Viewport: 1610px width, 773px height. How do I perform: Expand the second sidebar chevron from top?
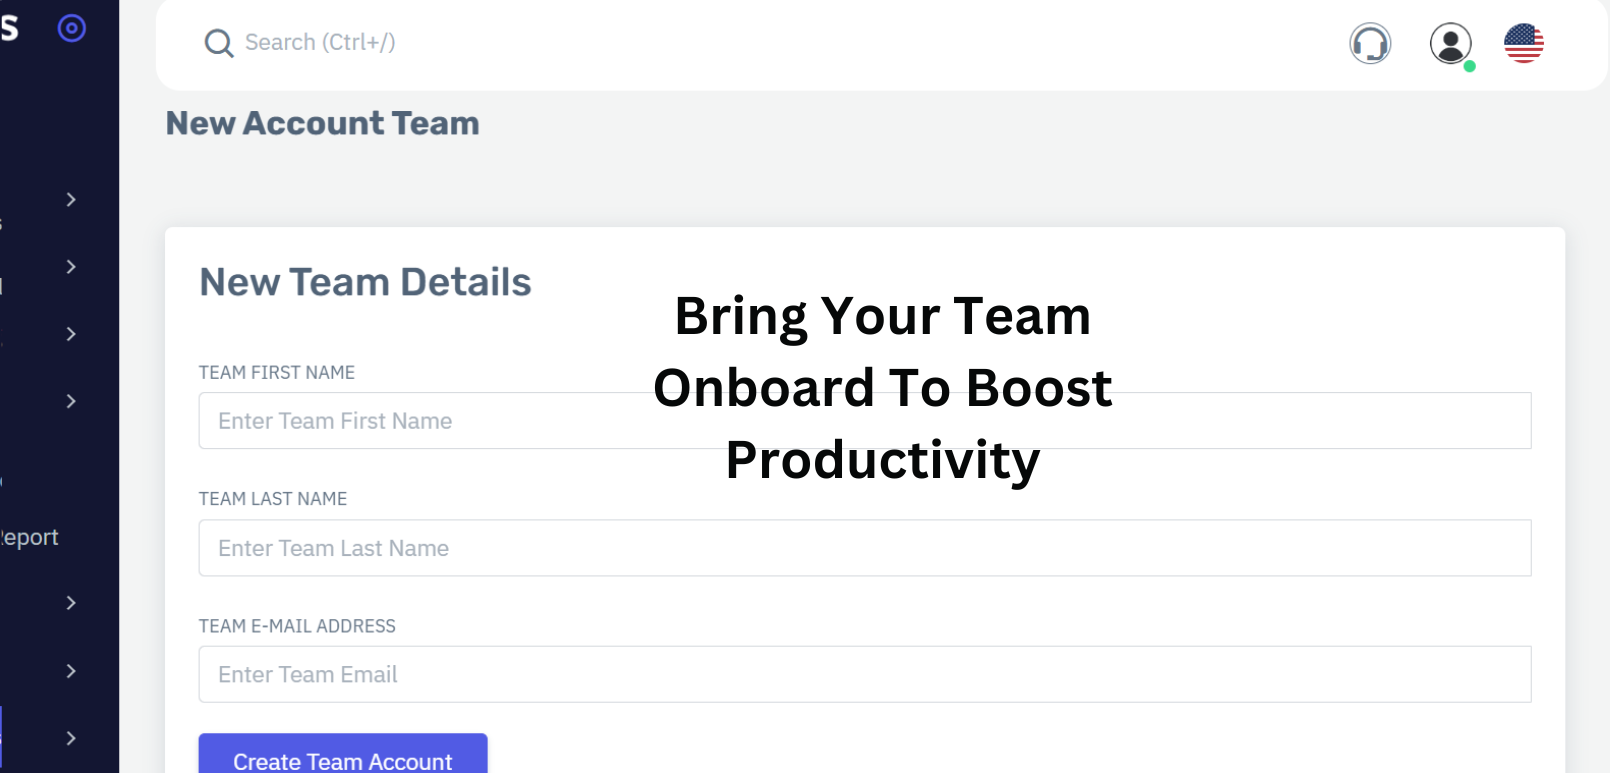[71, 267]
